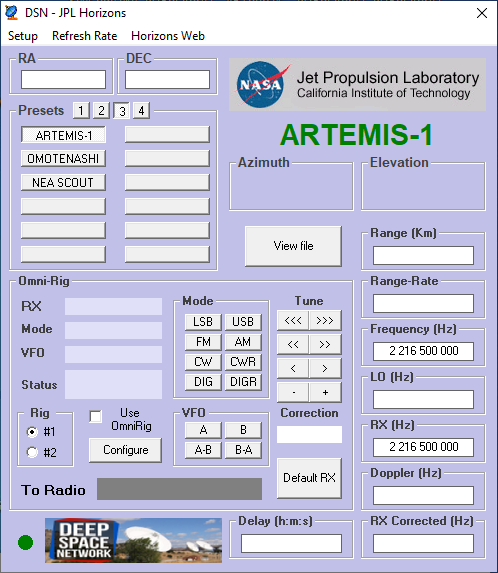Select the ARTEMIS-1 preset
498x573 pixels.
(x=64, y=135)
